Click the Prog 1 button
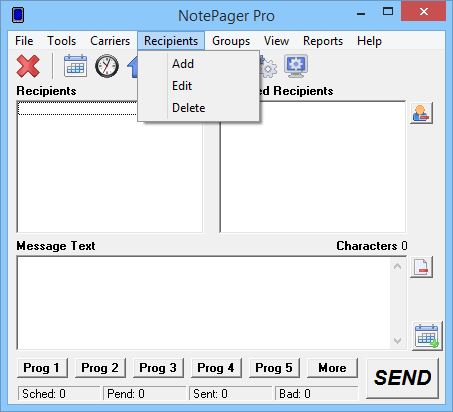The image size is (453, 412). coord(42,368)
